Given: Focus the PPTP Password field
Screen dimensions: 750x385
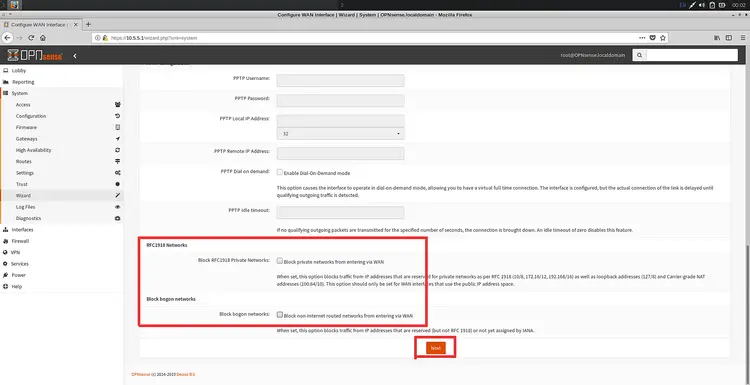Looking at the screenshot, I should tap(341, 100).
